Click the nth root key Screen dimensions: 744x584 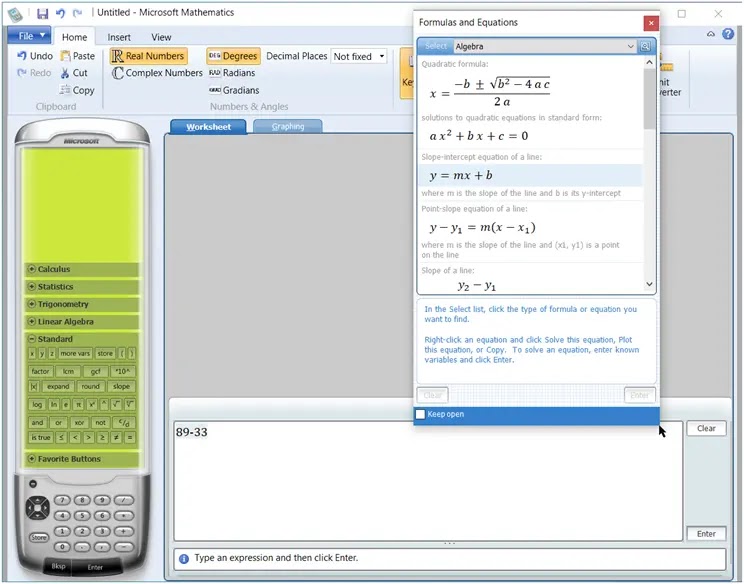point(130,405)
